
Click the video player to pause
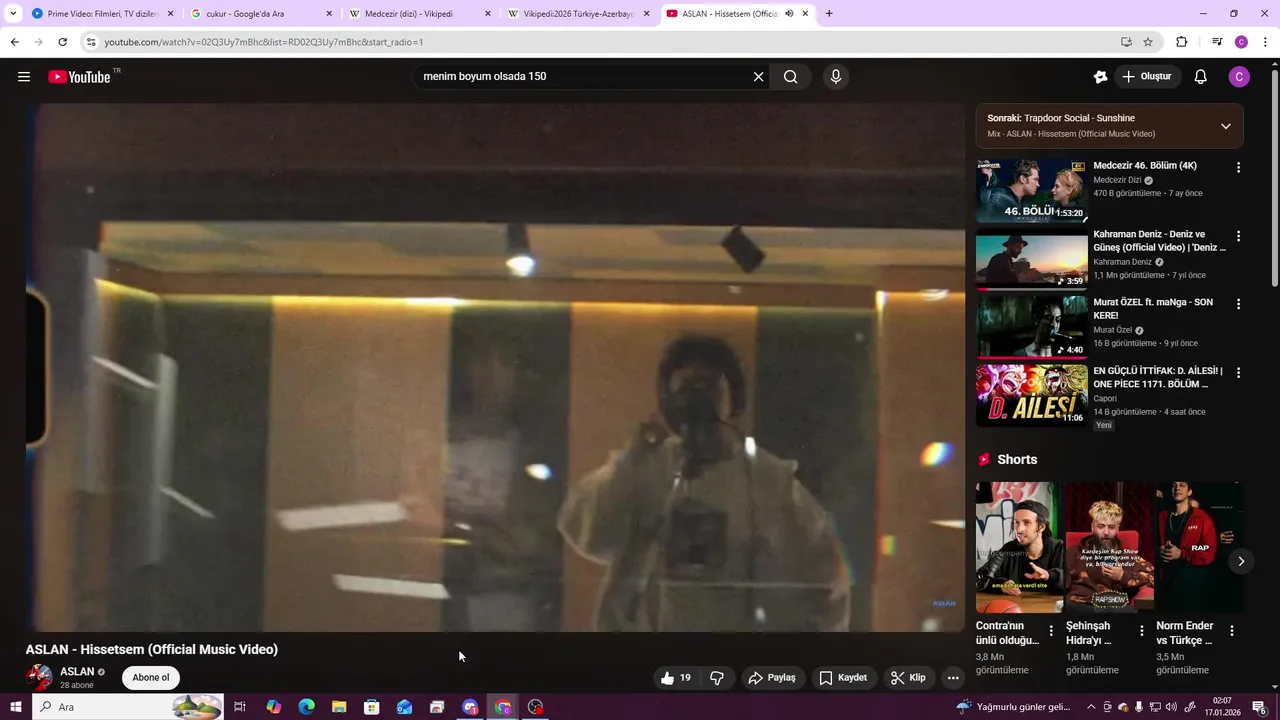tap(495, 367)
